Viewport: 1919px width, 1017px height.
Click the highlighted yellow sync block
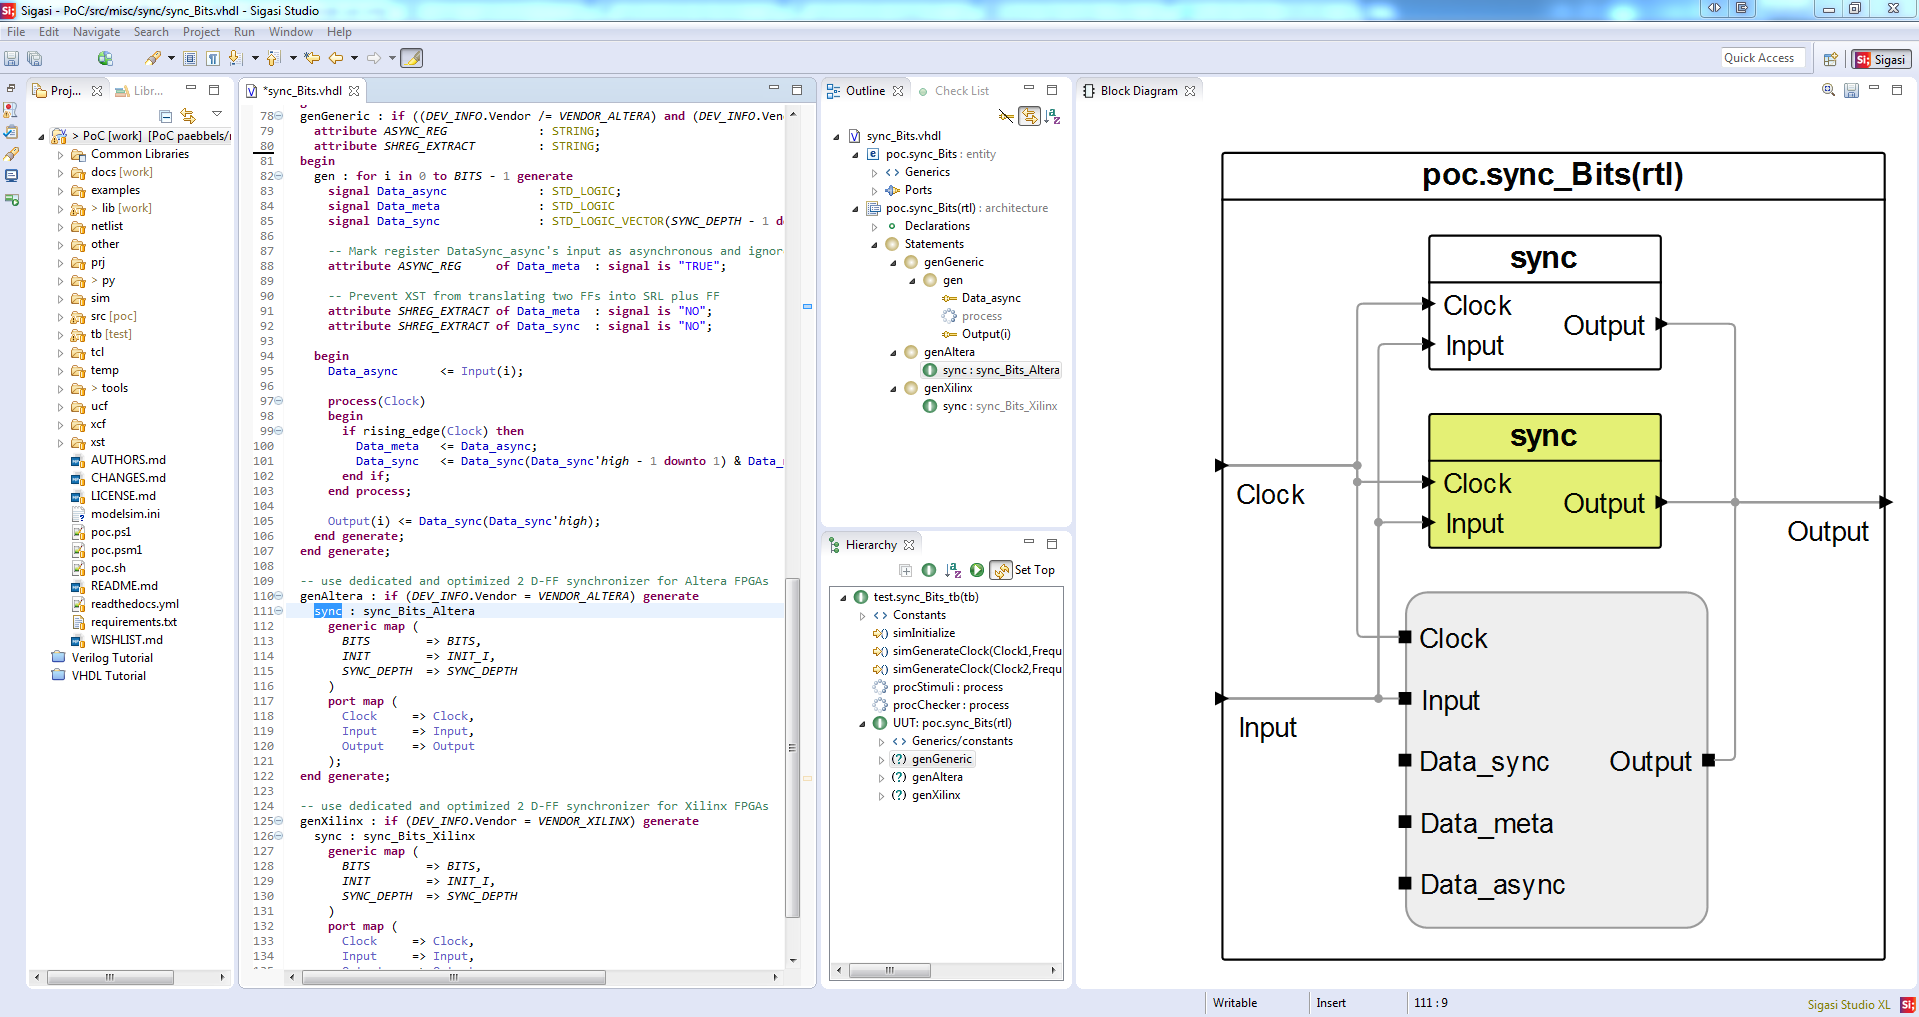[x=1544, y=481]
